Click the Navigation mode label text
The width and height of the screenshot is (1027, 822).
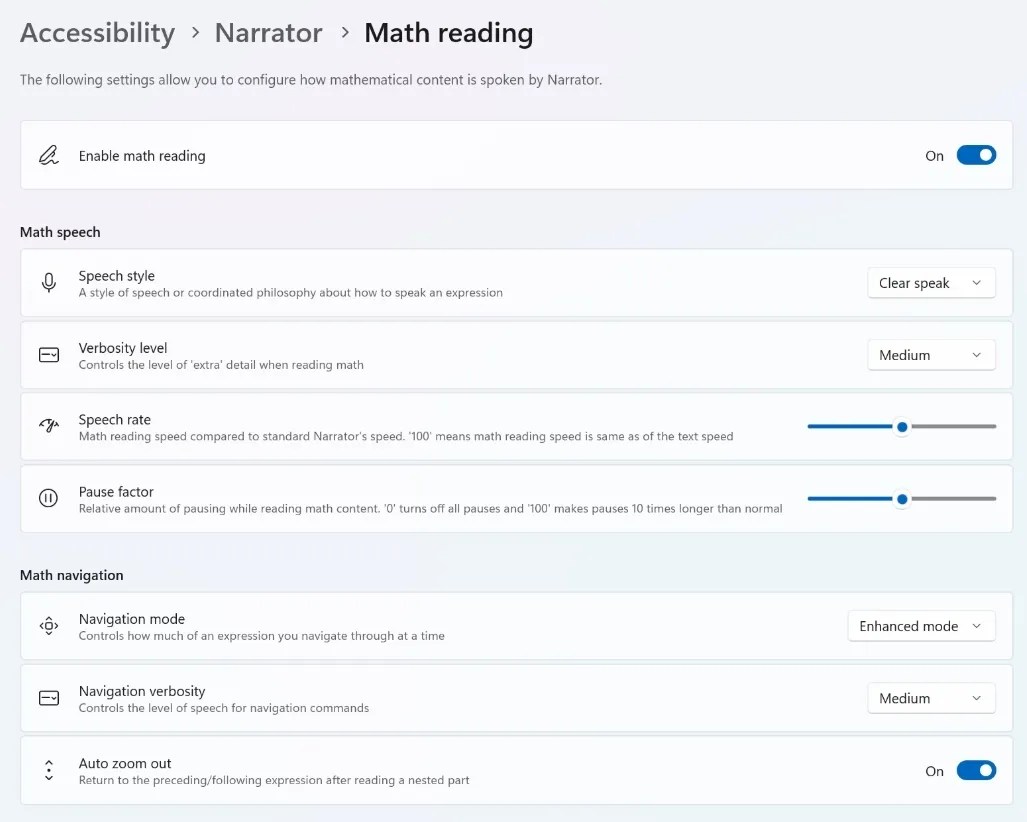[132, 619]
